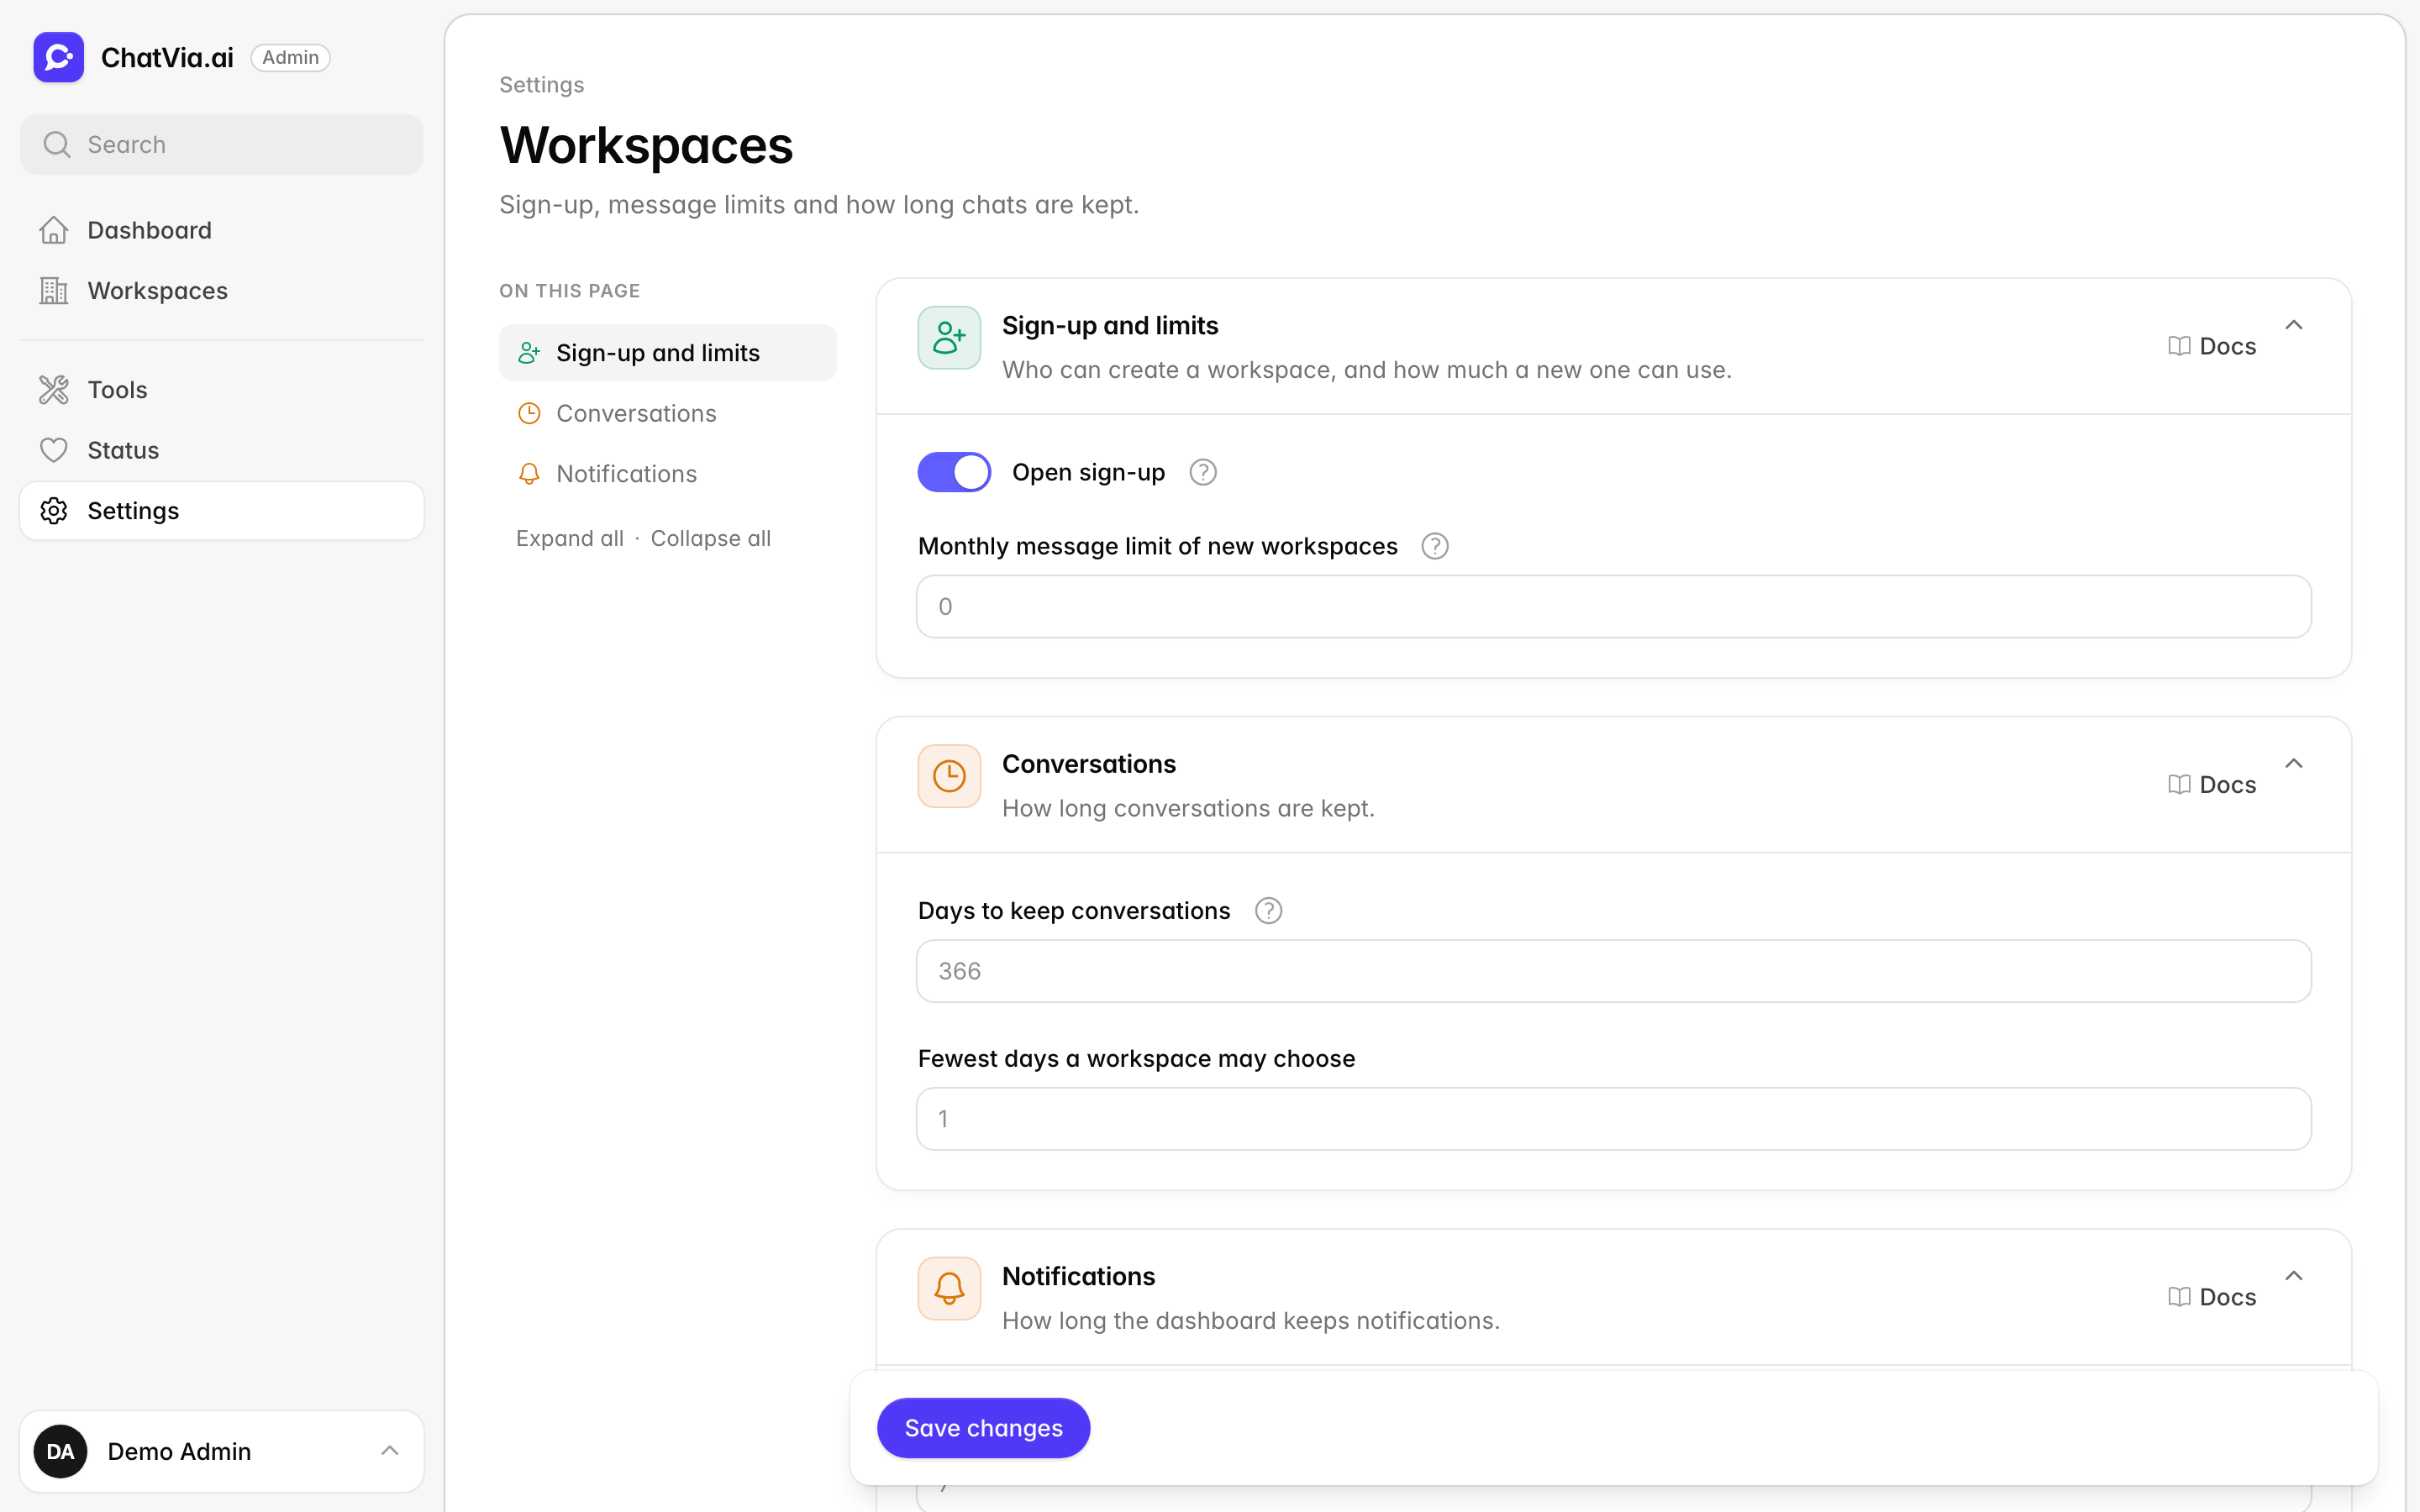Click Expand all link
This screenshot has height=1512, width=2420.
coord(570,538)
